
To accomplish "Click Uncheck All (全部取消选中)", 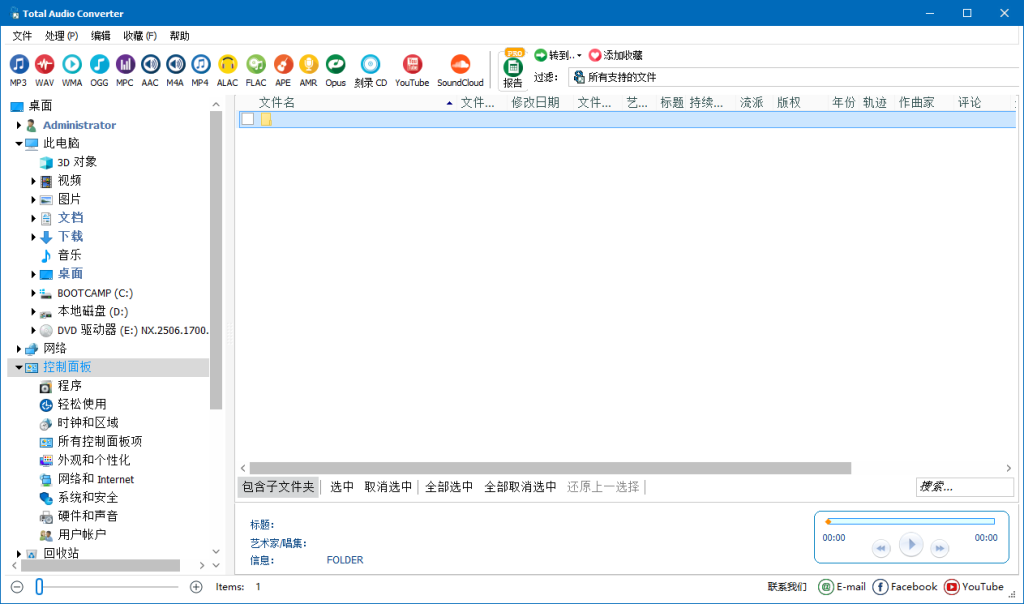I will [520, 486].
